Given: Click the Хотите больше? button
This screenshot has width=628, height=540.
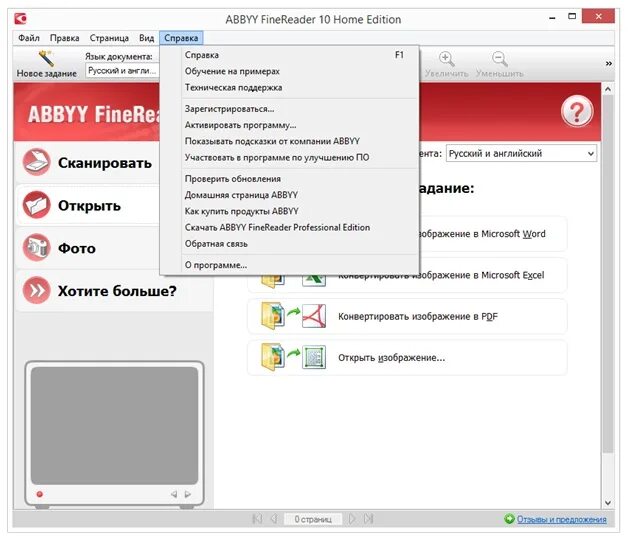Looking at the screenshot, I should (x=115, y=291).
